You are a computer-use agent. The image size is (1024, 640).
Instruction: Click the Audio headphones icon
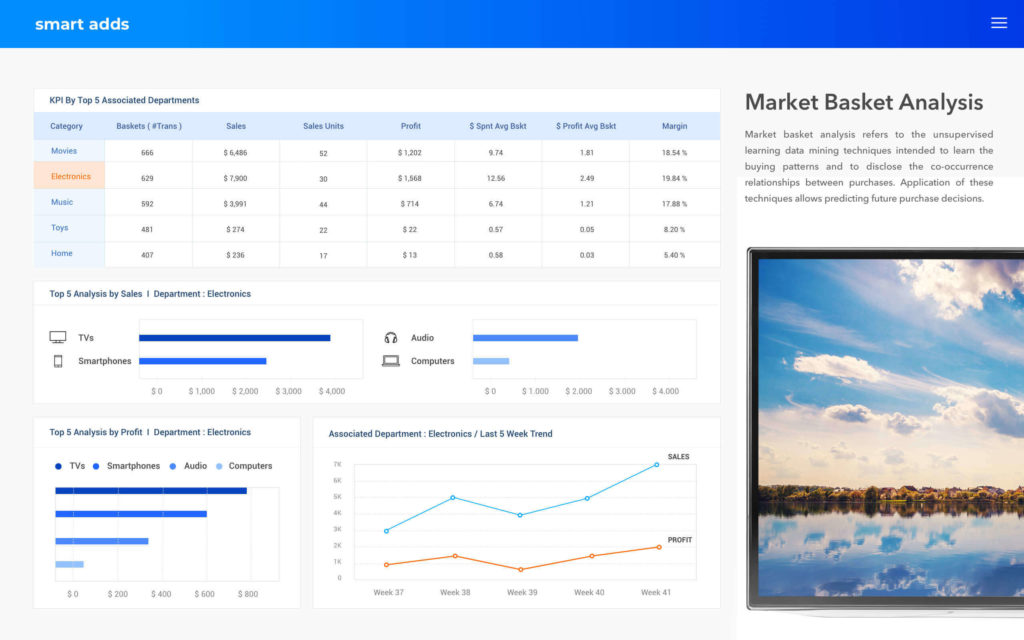click(x=391, y=338)
